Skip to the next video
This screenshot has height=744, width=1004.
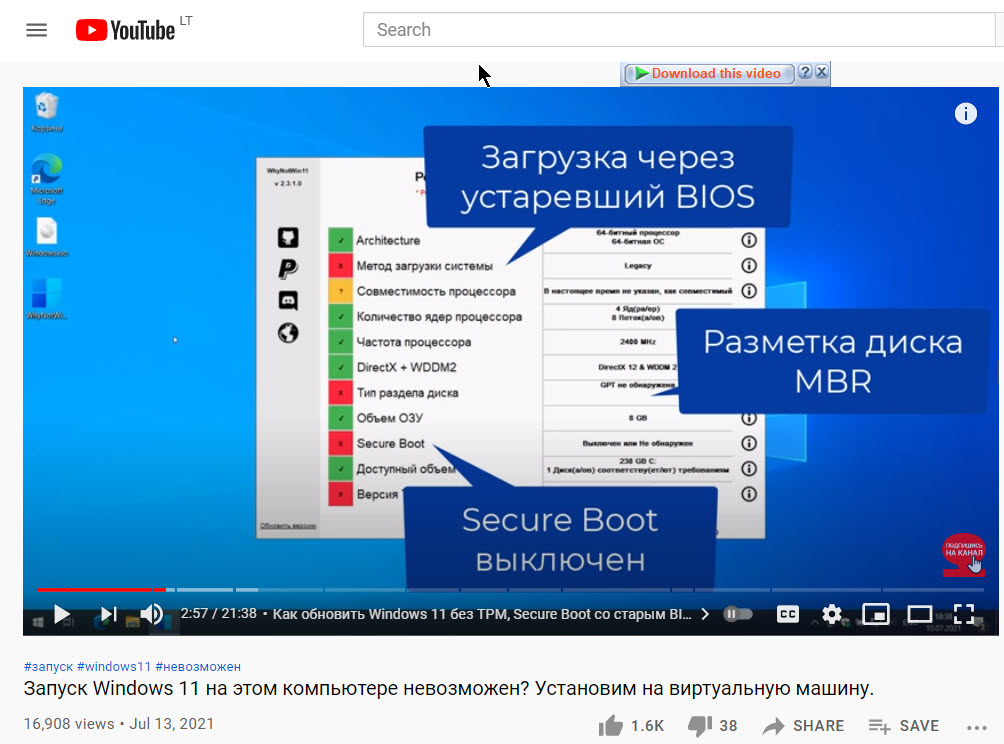tap(108, 614)
